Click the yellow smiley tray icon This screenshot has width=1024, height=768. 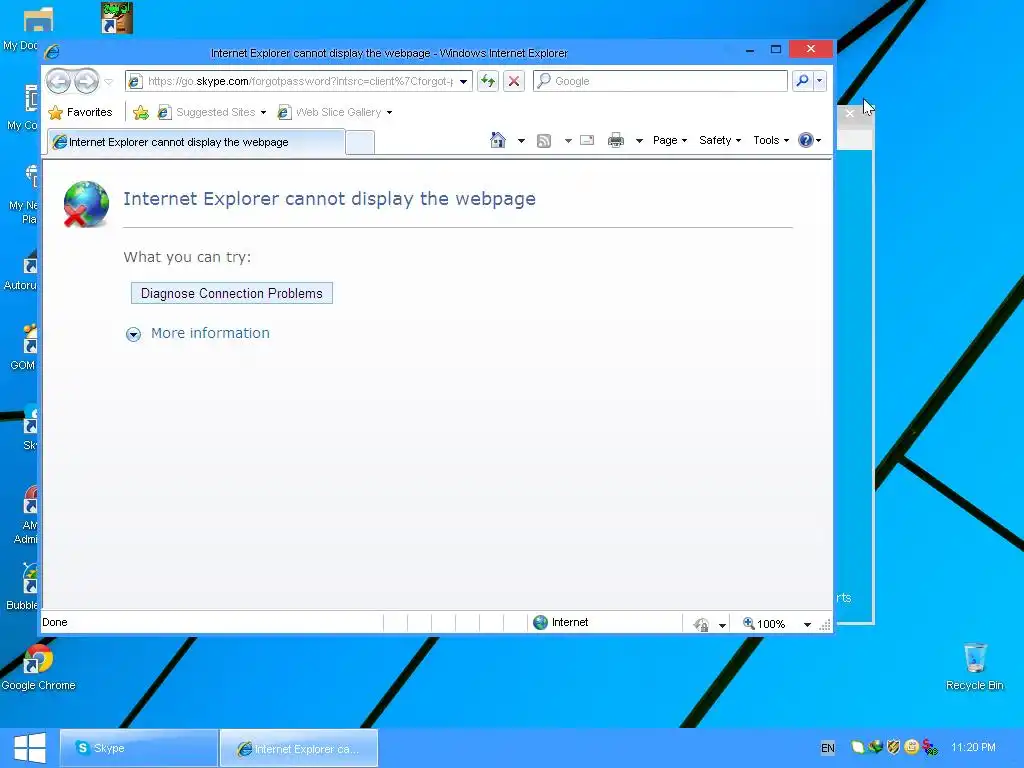click(912, 747)
